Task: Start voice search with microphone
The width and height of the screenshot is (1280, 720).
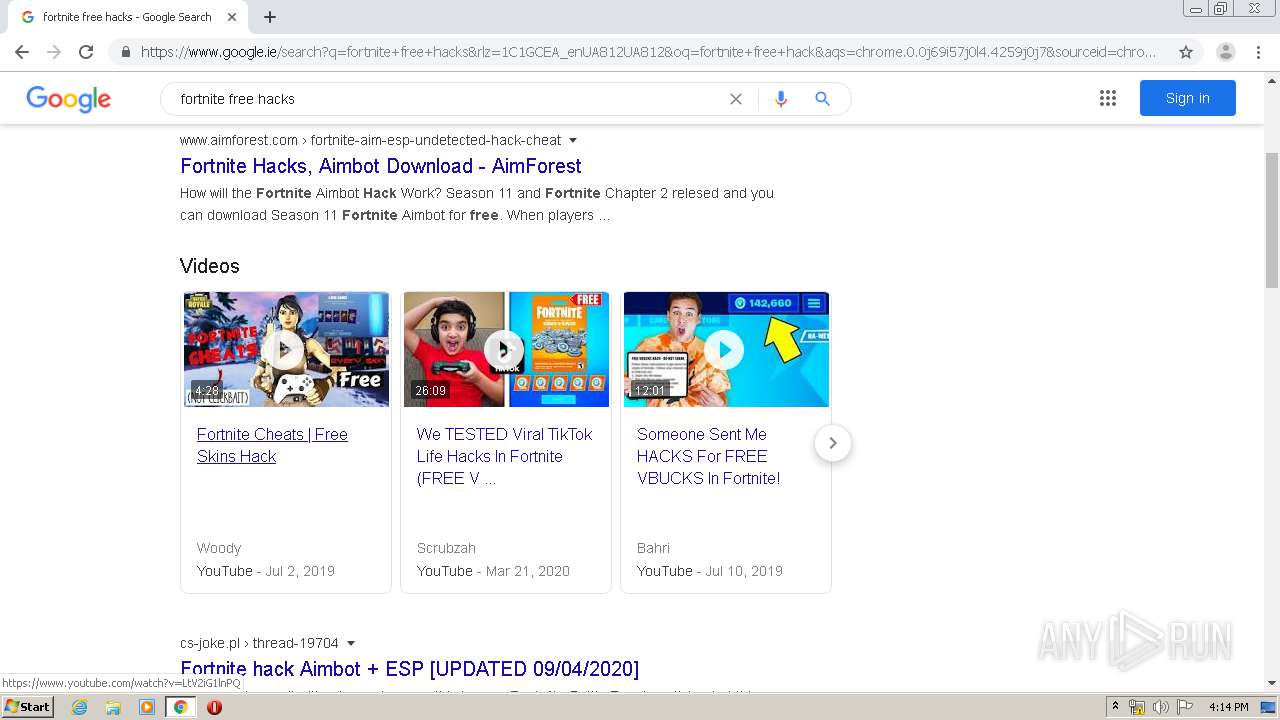Action: point(781,99)
